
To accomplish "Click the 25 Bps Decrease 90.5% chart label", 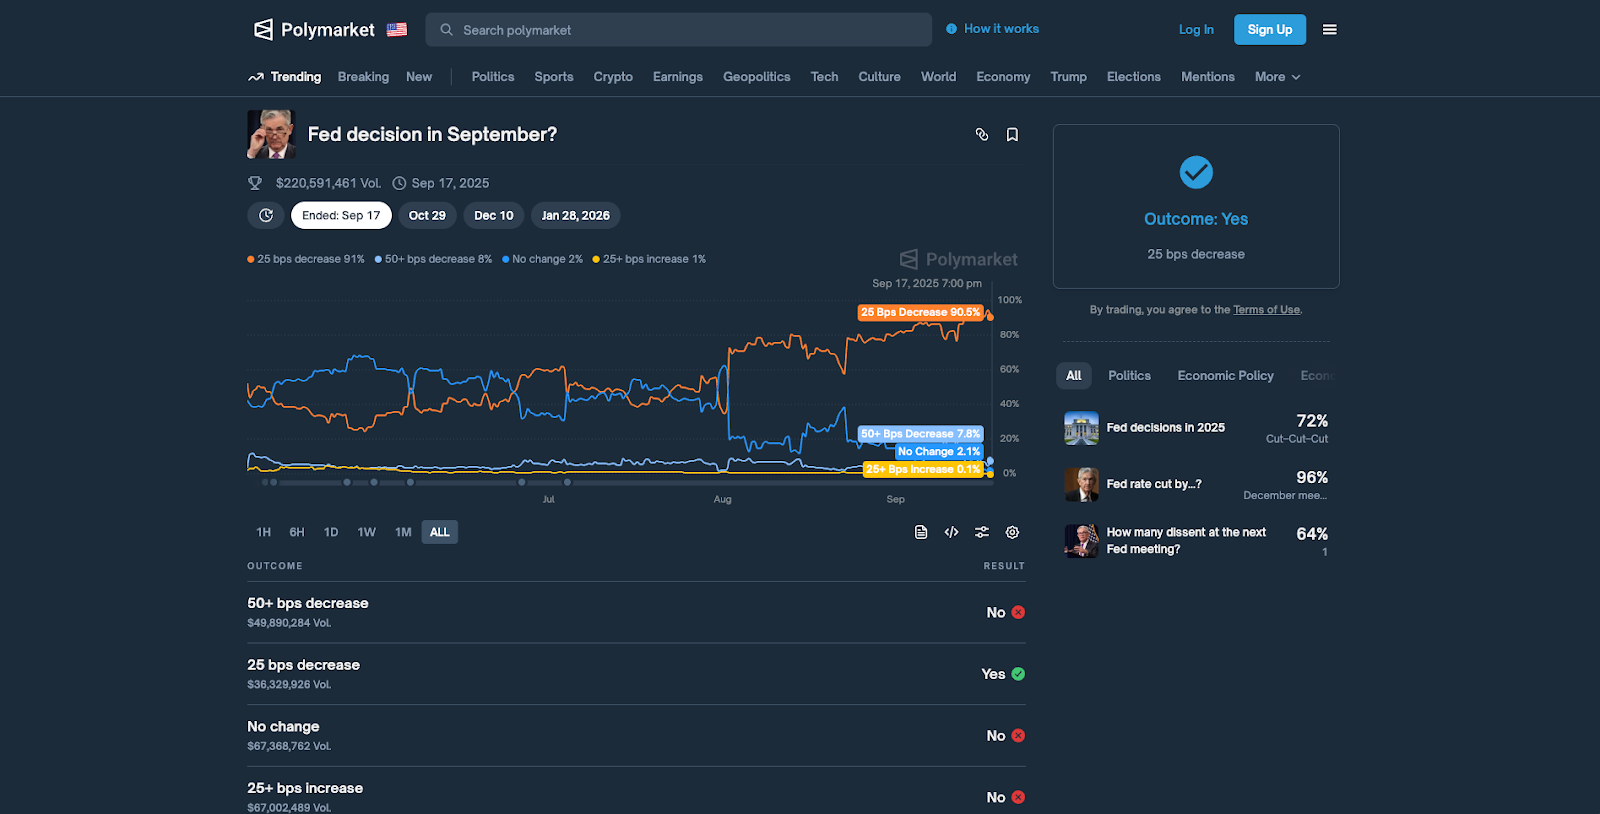I will click(x=920, y=312).
